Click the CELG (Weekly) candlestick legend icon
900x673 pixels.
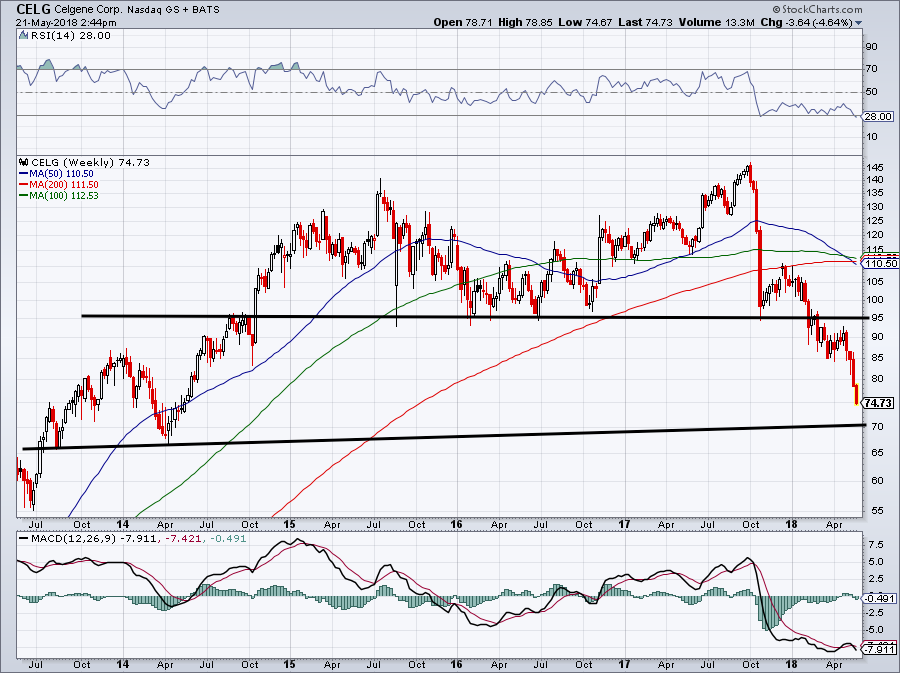click(24, 162)
